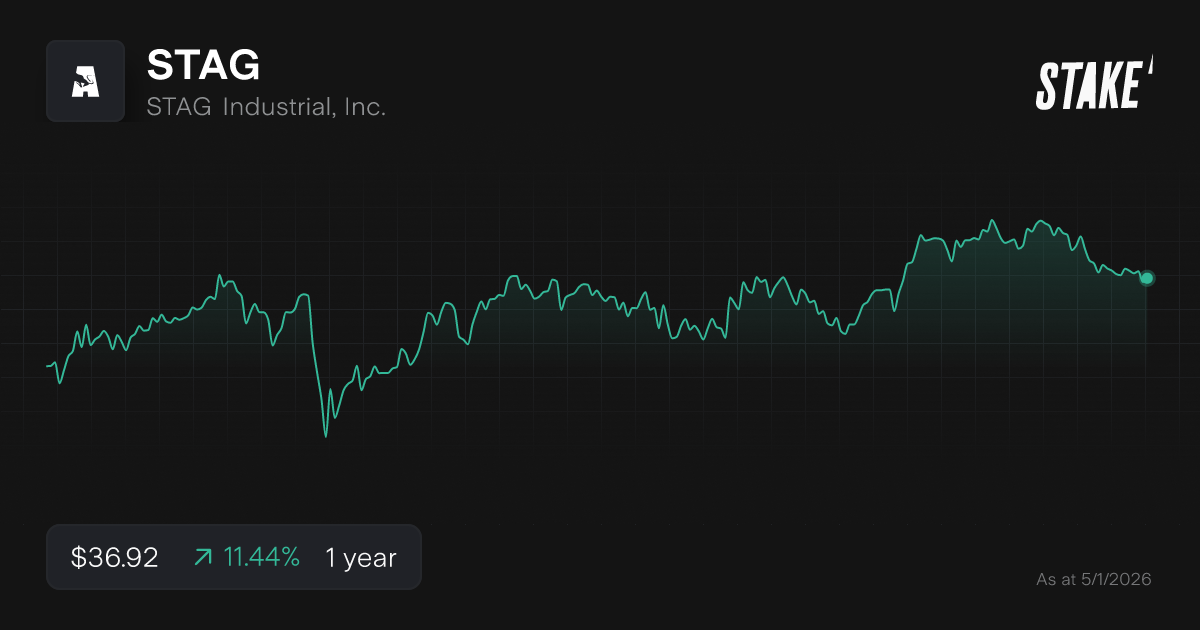Screen dimensions: 1200x630
Task: Click the STAG Industrial, Inc. label
Action: coord(267,105)
